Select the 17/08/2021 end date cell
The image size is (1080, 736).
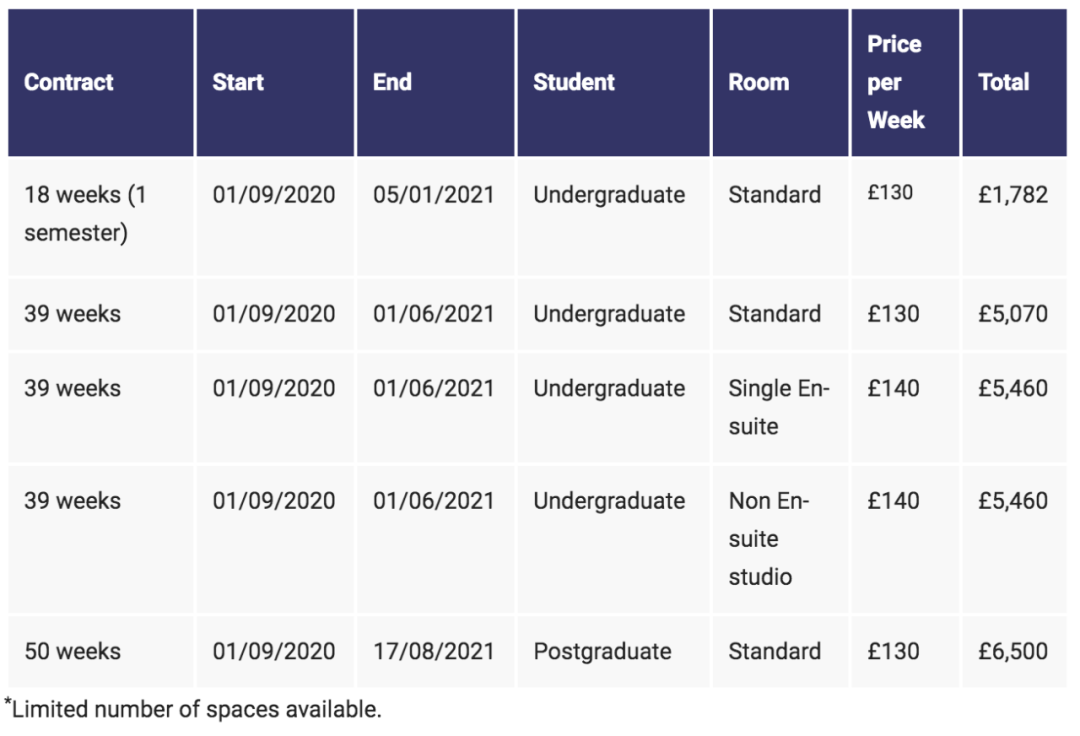pos(434,651)
